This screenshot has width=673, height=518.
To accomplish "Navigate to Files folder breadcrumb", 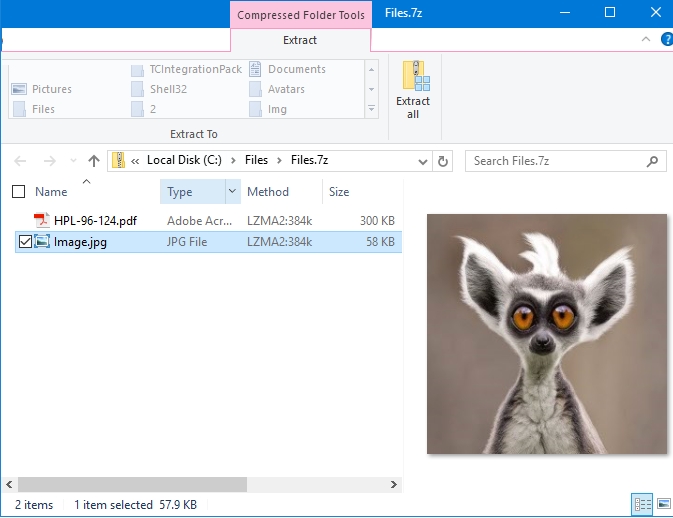I will [x=256, y=160].
